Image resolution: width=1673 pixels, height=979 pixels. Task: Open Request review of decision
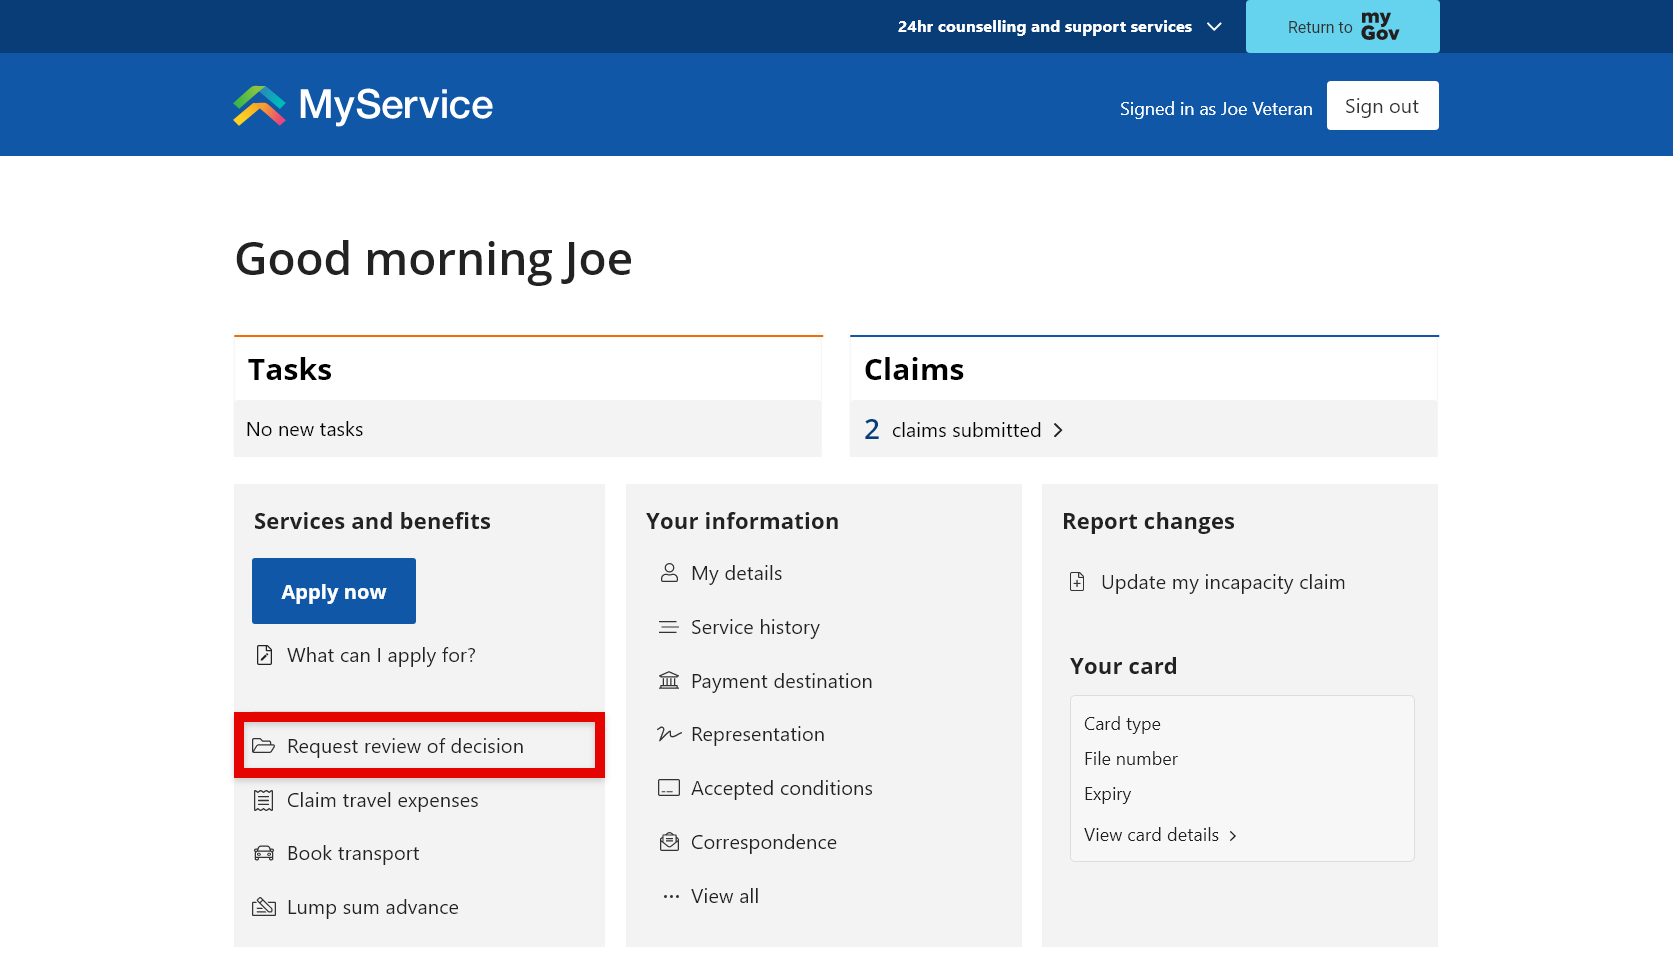tap(404, 746)
